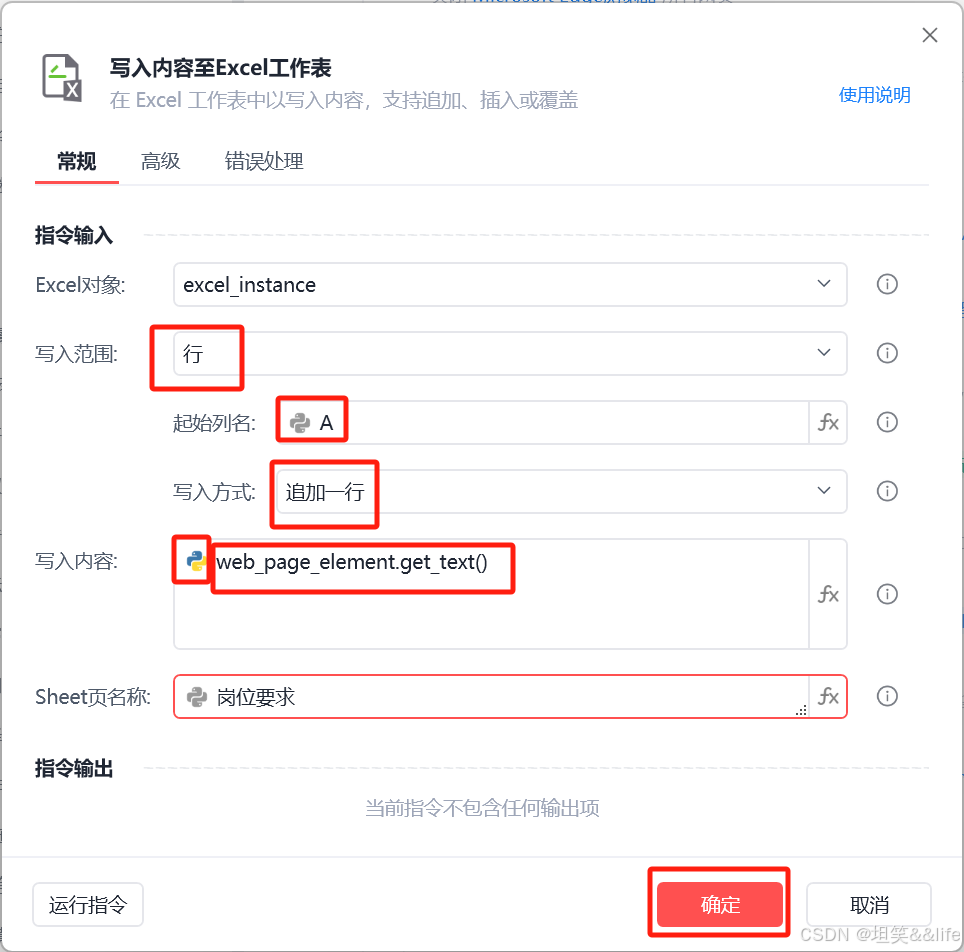Open the 使用说明 help link
The image size is (964, 952).
(x=874, y=95)
